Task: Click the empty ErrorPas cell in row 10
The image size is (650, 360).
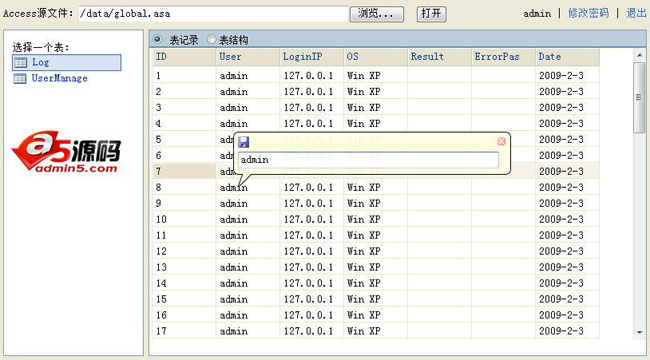Action: point(503,219)
